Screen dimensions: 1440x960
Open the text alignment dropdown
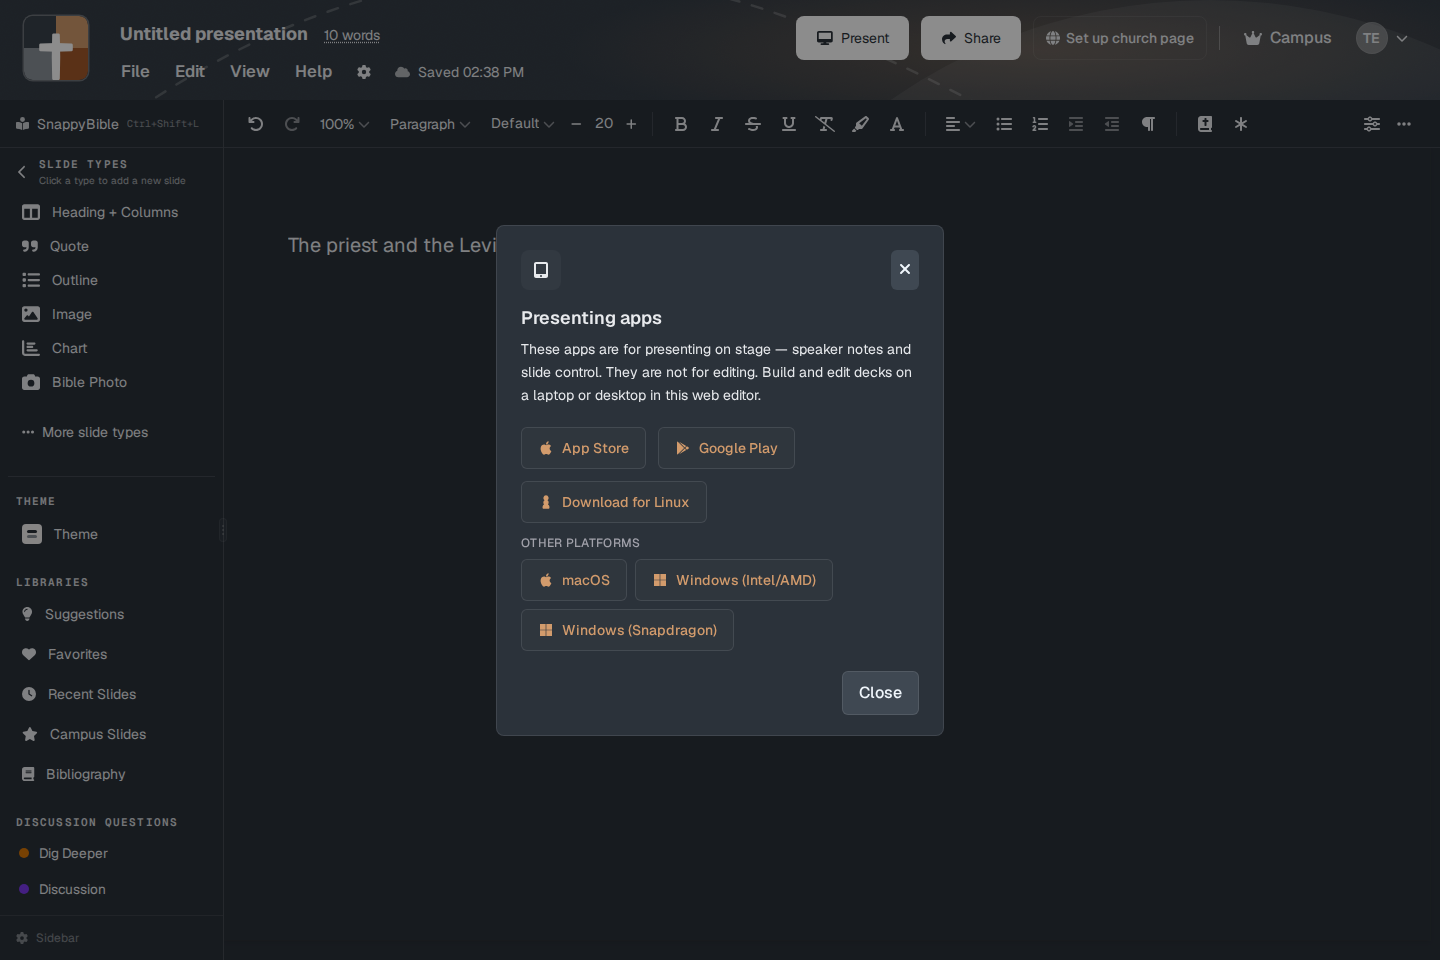(960, 124)
